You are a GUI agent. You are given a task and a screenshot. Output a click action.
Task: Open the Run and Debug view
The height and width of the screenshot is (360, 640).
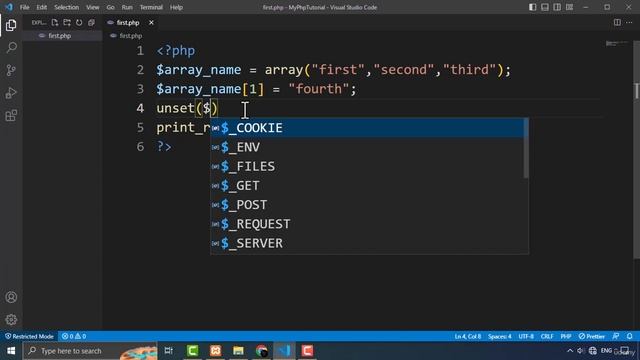tap(11, 93)
